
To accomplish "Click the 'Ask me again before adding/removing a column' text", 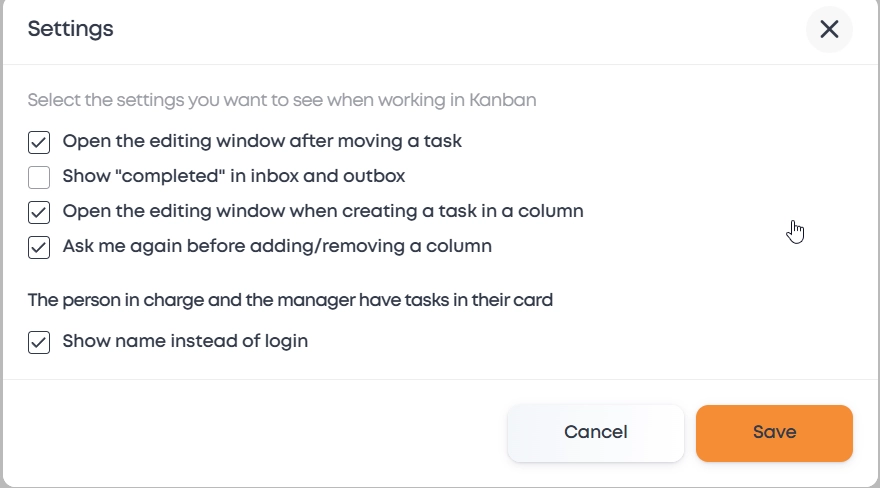I will [277, 246].
